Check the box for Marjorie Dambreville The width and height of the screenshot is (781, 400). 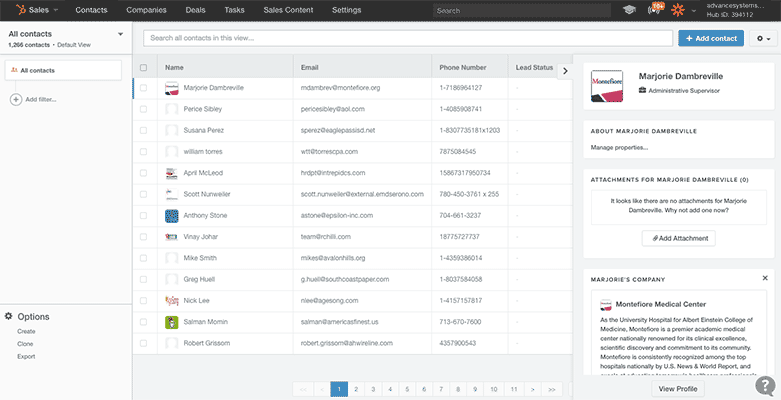[x=143, y=88]
